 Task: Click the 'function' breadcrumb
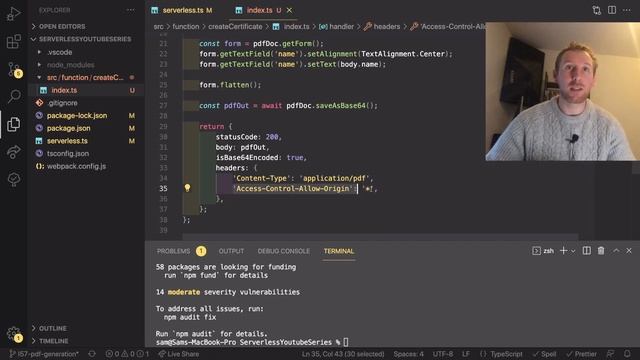click(186, 27)
